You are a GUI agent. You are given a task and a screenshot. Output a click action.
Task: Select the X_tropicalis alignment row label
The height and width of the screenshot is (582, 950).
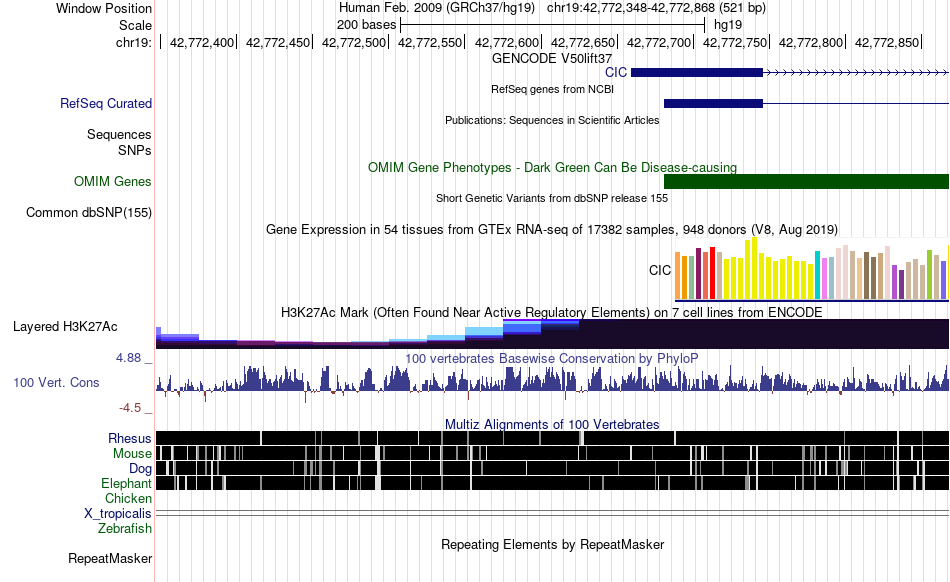[118, 514]
